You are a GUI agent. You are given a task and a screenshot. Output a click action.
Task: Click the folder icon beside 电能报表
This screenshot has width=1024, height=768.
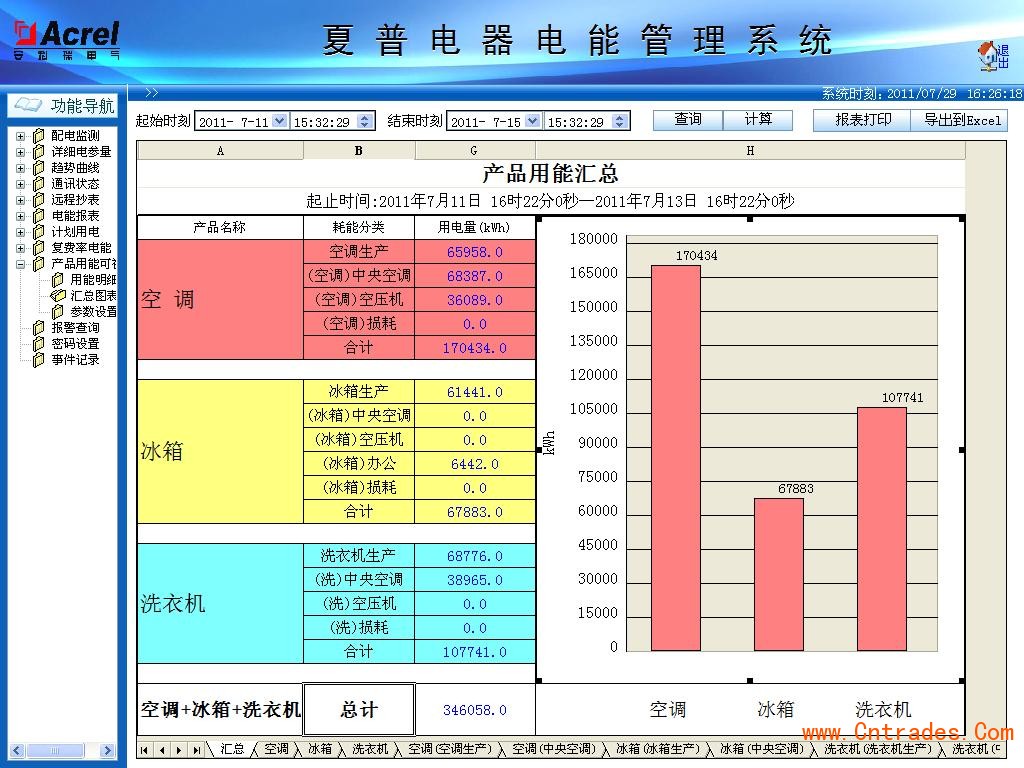39,216
